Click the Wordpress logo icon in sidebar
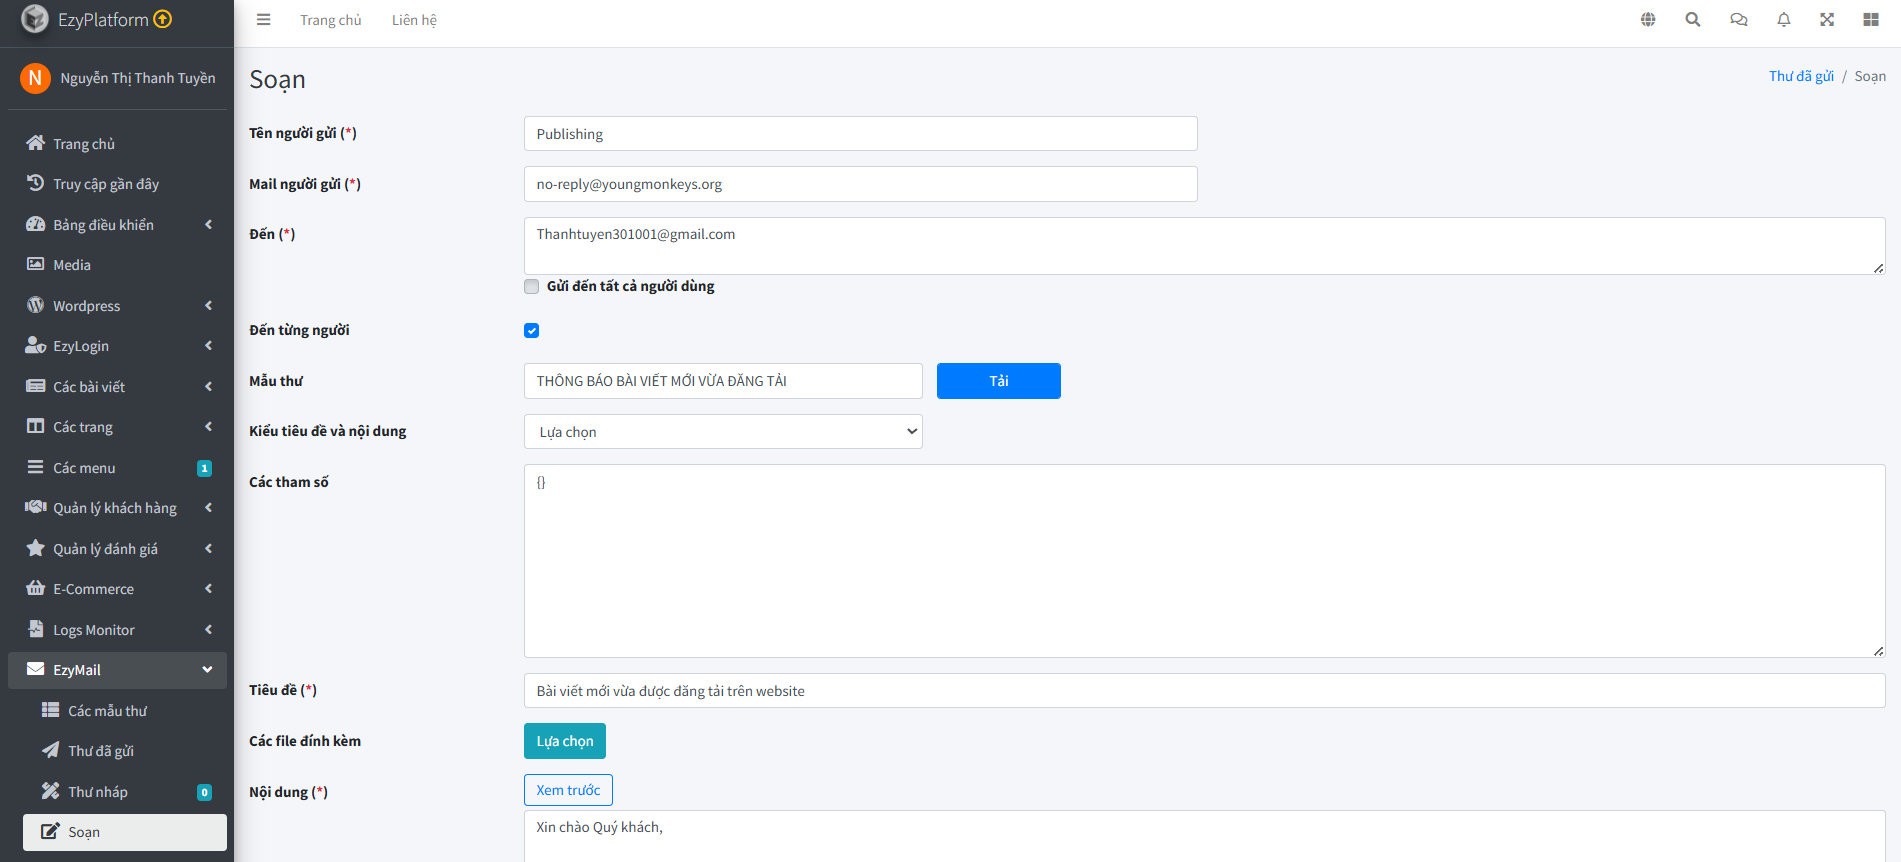This screenshot has width=1901, height=862. (x=35, y=305)
